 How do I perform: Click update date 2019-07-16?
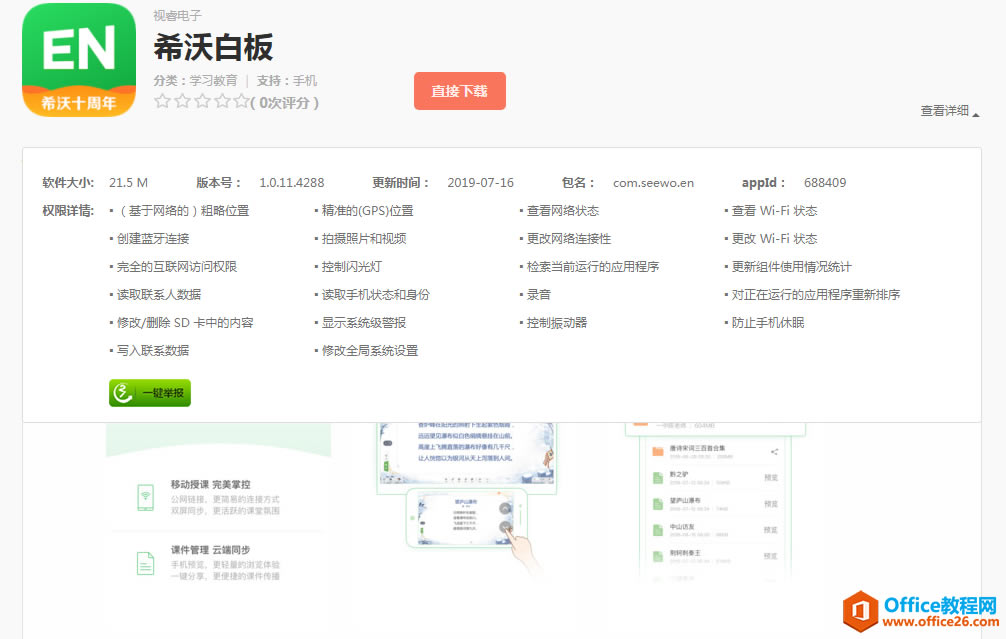[x=481, y=183]
